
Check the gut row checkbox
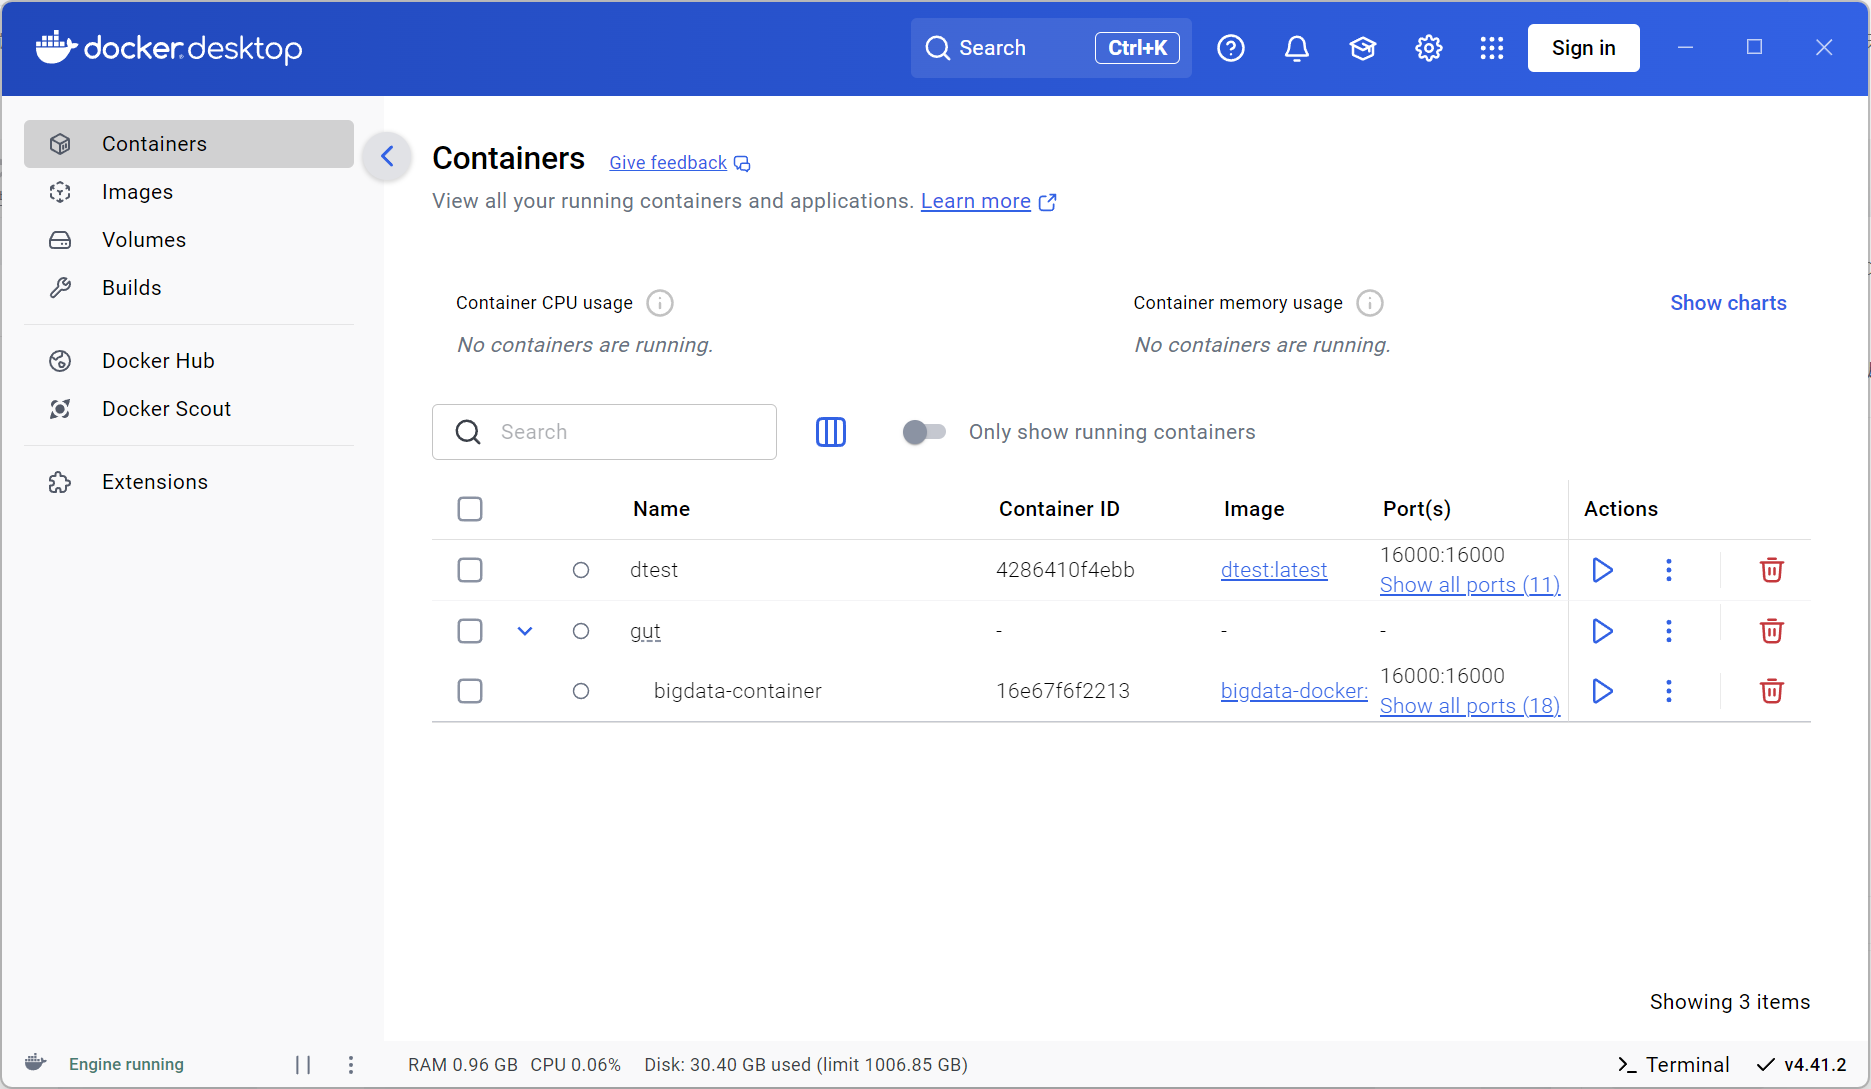point(470,631)
